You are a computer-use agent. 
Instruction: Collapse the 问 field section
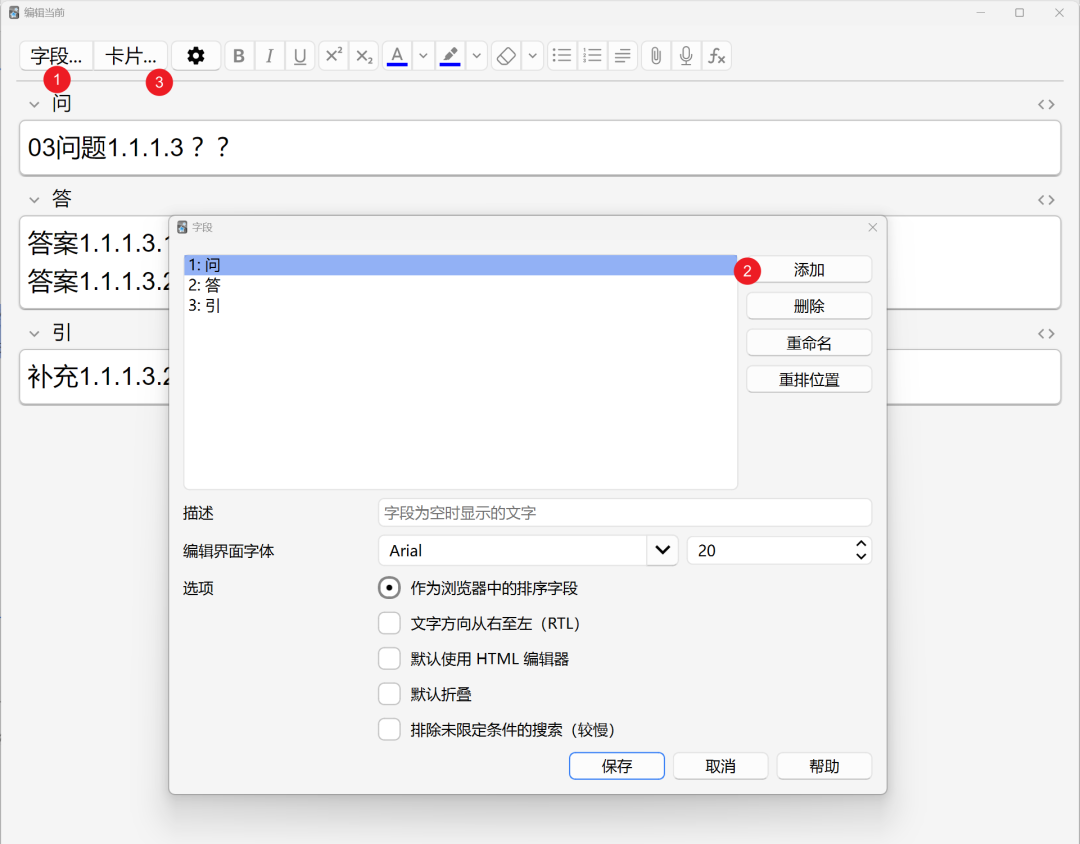[x=34, y=105]
